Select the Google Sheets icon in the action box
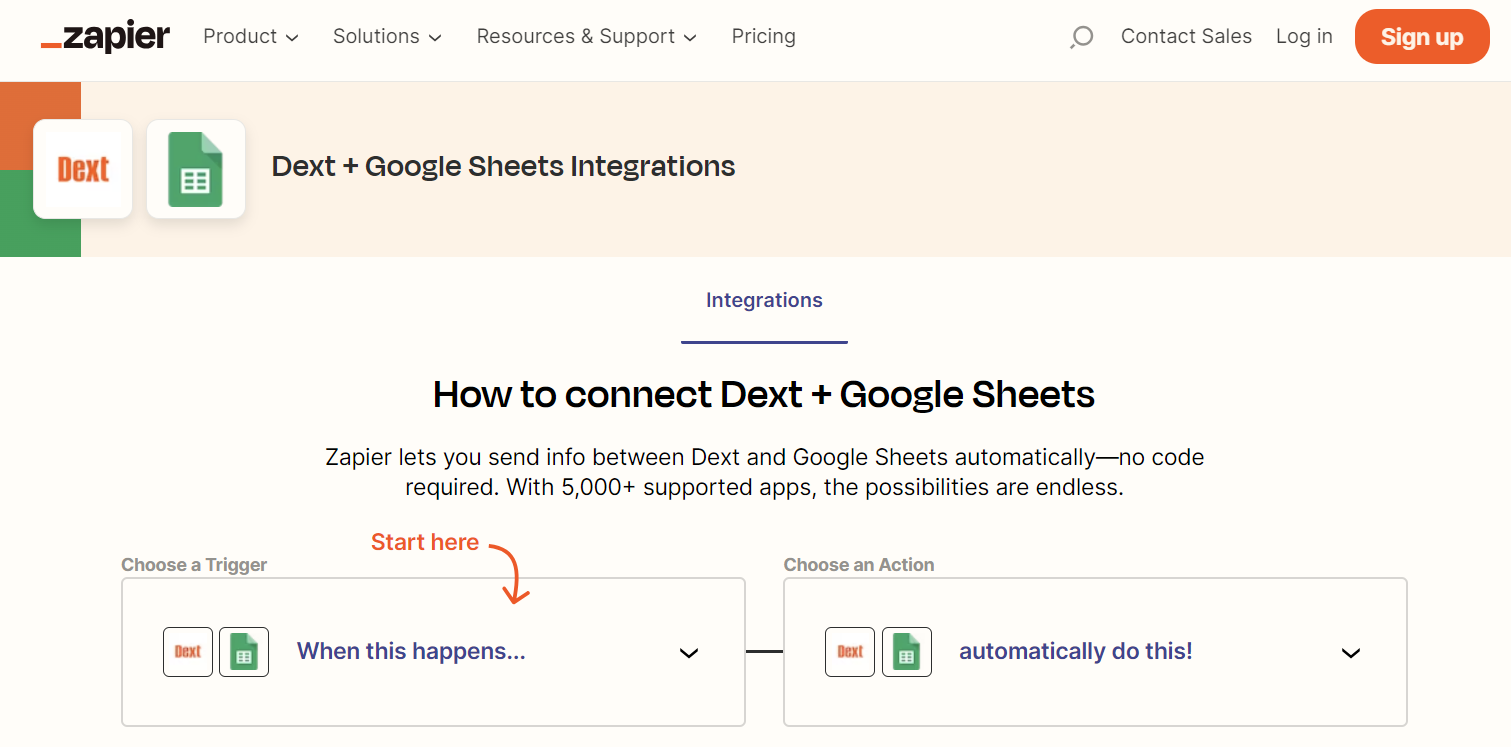Image resolution: width=1511 pixels, height=747 pixels. click(x=907, y=652)
